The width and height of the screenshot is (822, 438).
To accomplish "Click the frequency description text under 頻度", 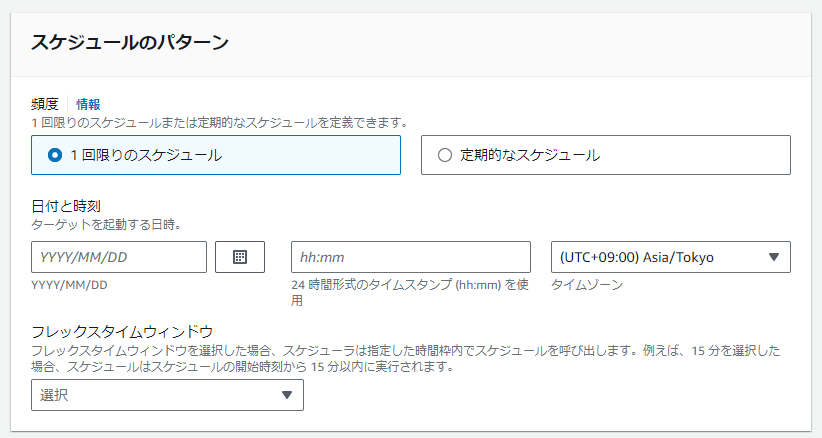I will point(220,122).
